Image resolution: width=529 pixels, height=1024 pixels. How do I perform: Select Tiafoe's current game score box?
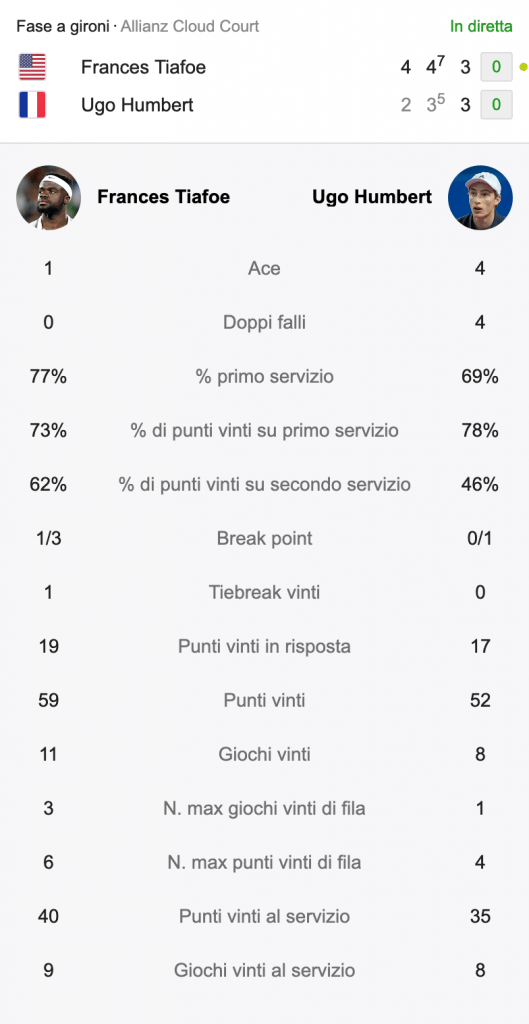coord(496,67)
